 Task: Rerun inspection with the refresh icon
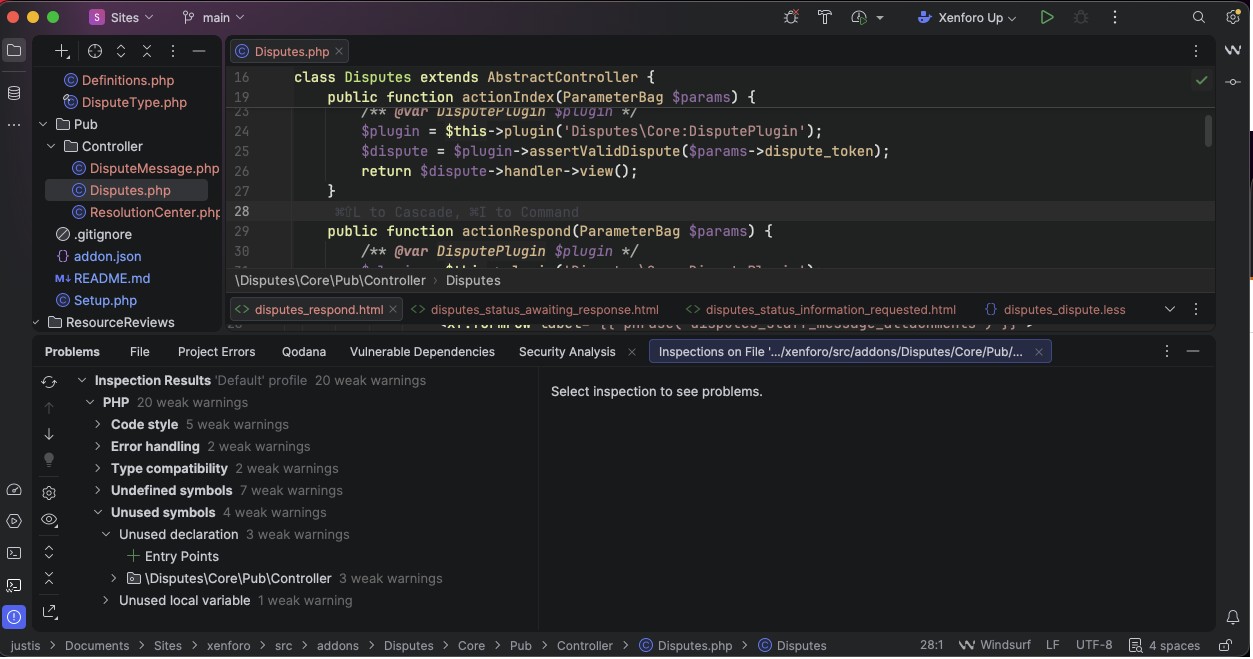(49, 382)
